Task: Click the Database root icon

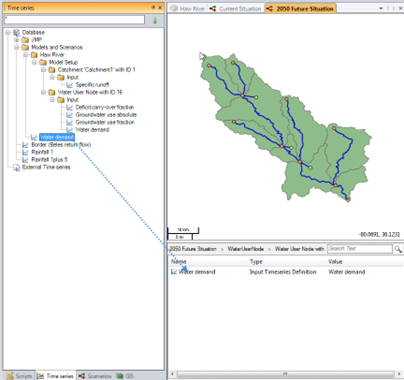Action: tap(16, 32)
